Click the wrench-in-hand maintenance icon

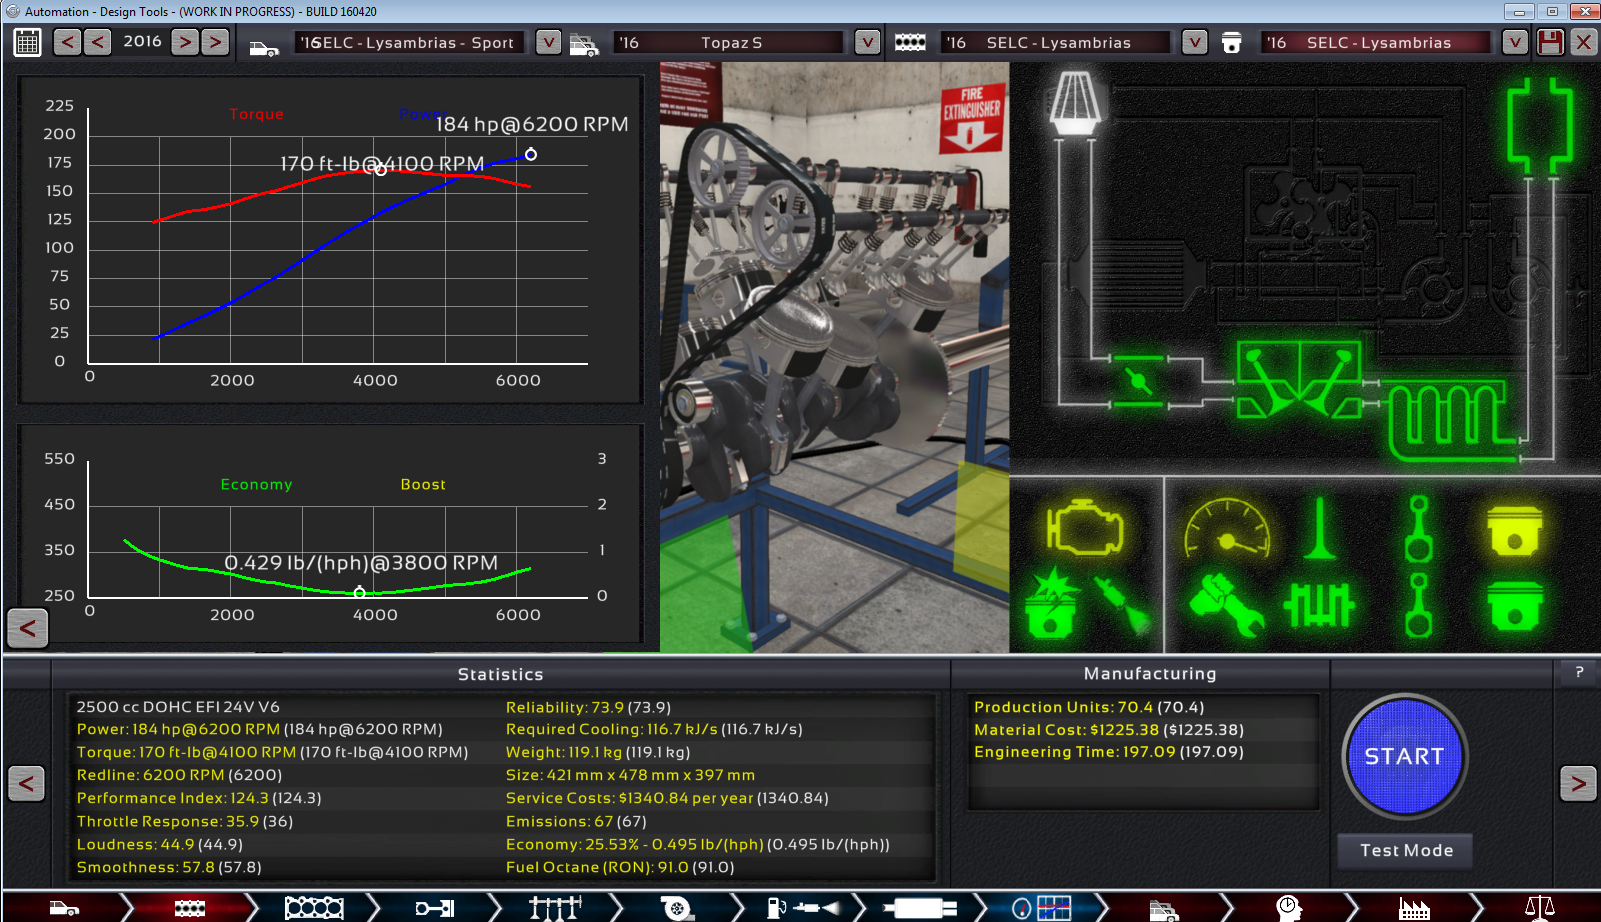[1226, 604]
